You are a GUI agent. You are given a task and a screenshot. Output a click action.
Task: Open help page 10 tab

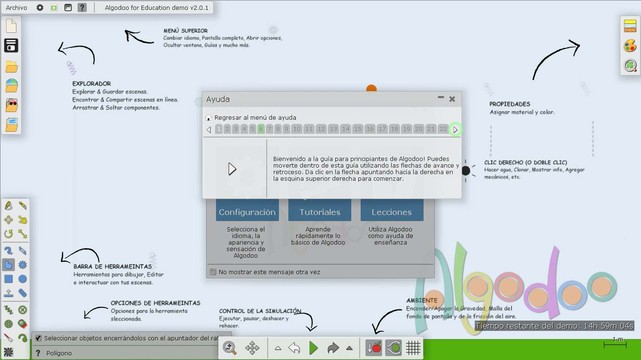point(297,129)
